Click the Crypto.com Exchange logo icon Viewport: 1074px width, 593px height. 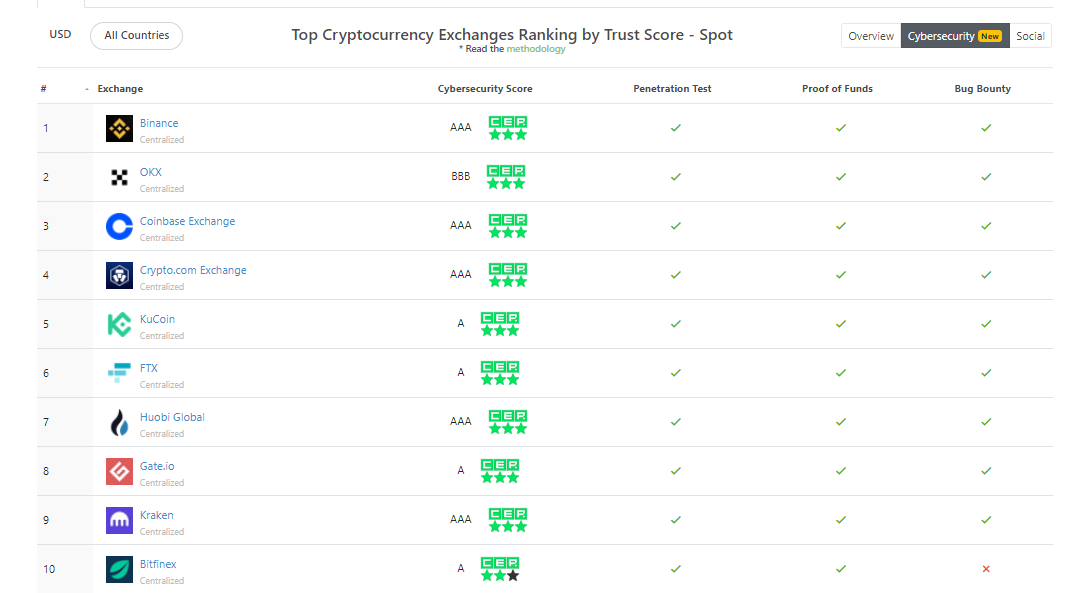119,275
